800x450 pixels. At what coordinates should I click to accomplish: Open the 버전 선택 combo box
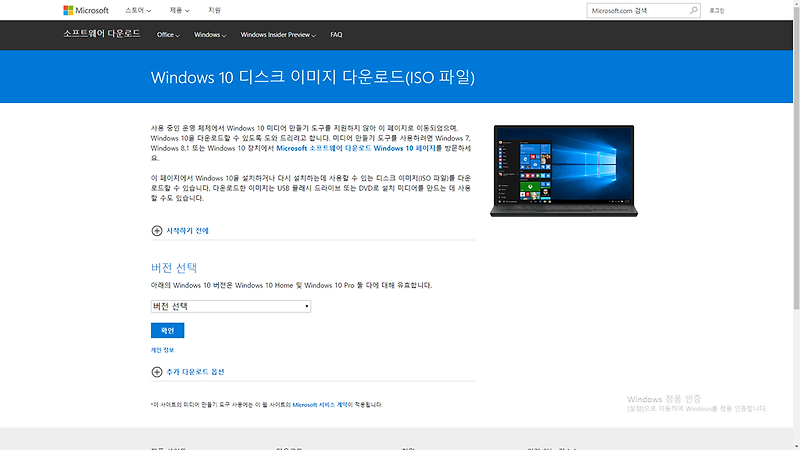[x=231, y=306]
